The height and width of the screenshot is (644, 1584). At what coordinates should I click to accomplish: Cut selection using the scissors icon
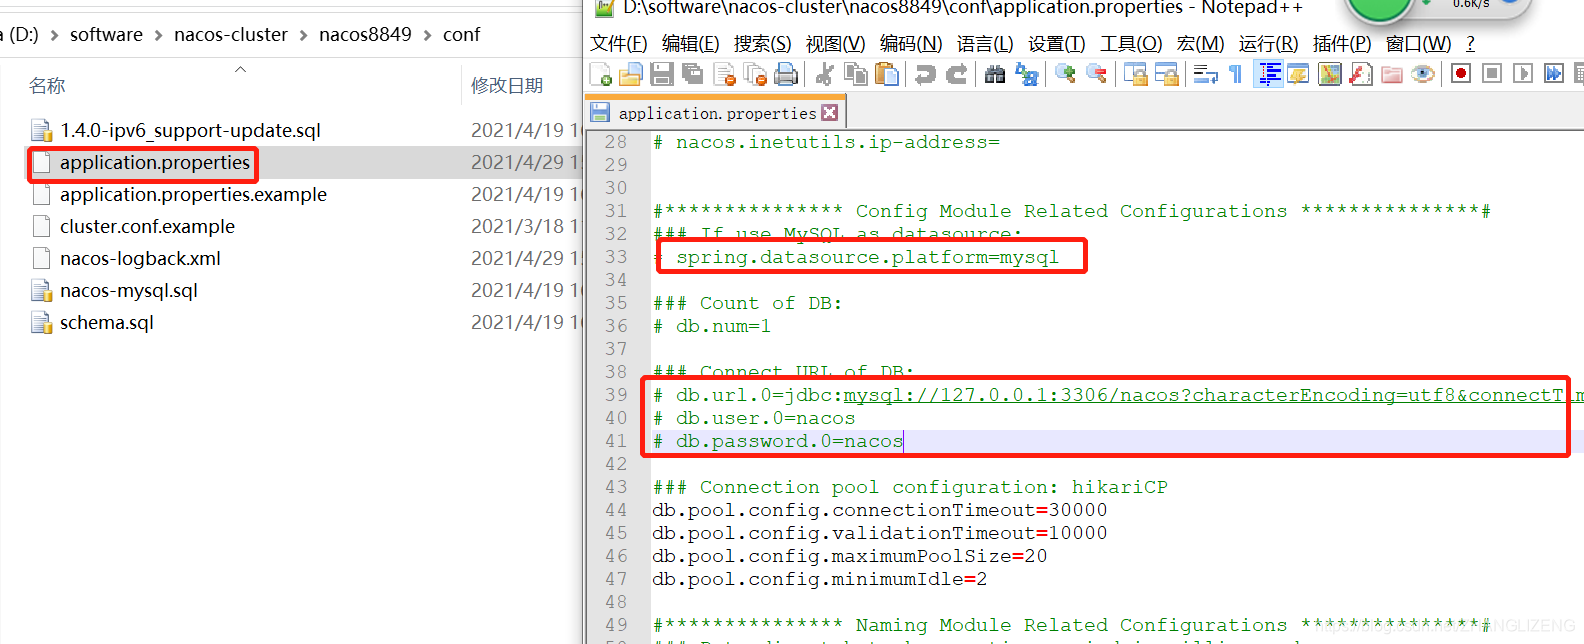[x=825, y=74]
